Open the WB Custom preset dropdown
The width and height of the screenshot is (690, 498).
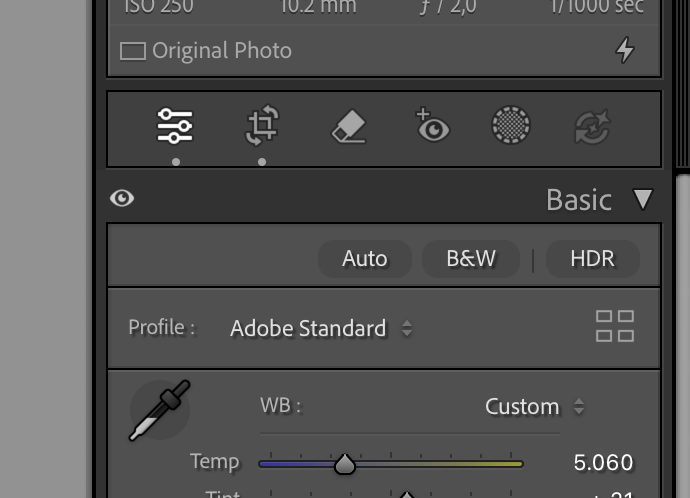(535, 406)
